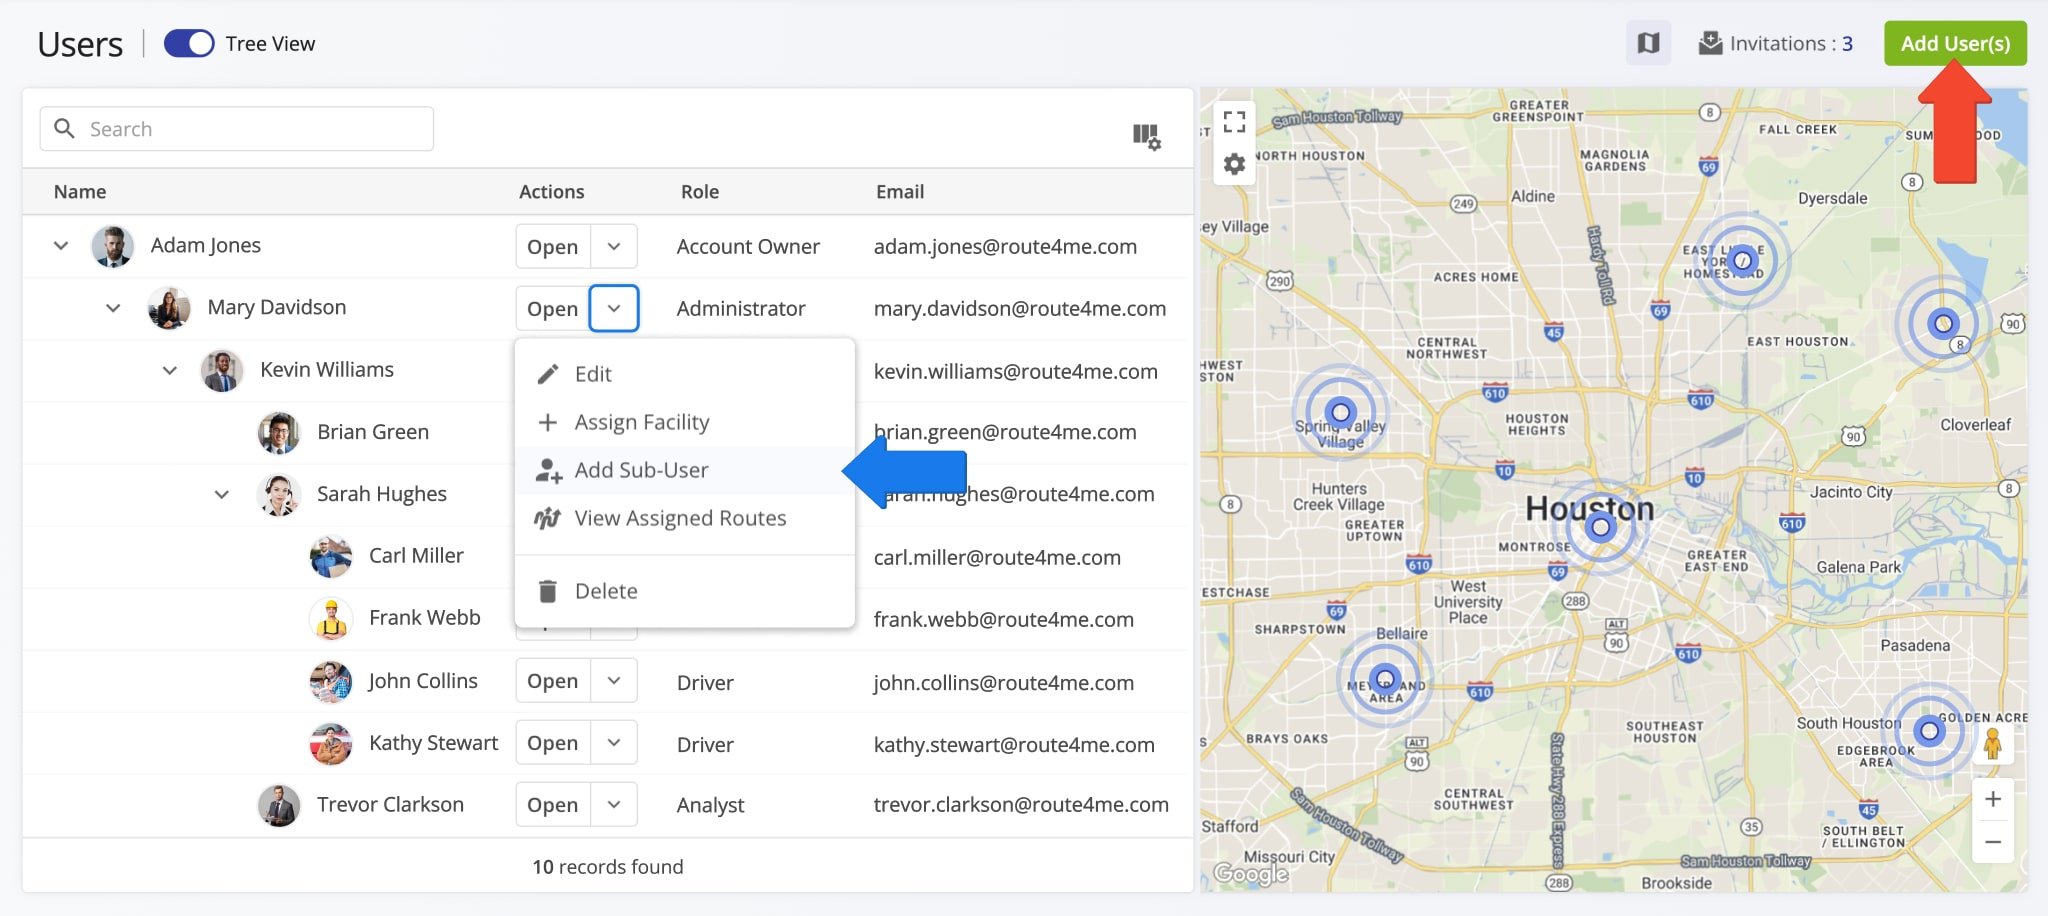
Task: Select View Assigned Routes option
Action: coord(685,518)
